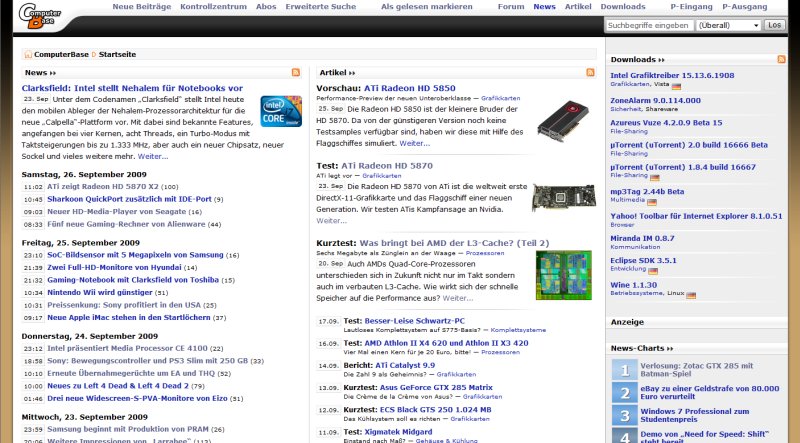
Task: Open Nintendo Wii wird günstiger news
Action: pyautogui.click(x=99, y=292)
